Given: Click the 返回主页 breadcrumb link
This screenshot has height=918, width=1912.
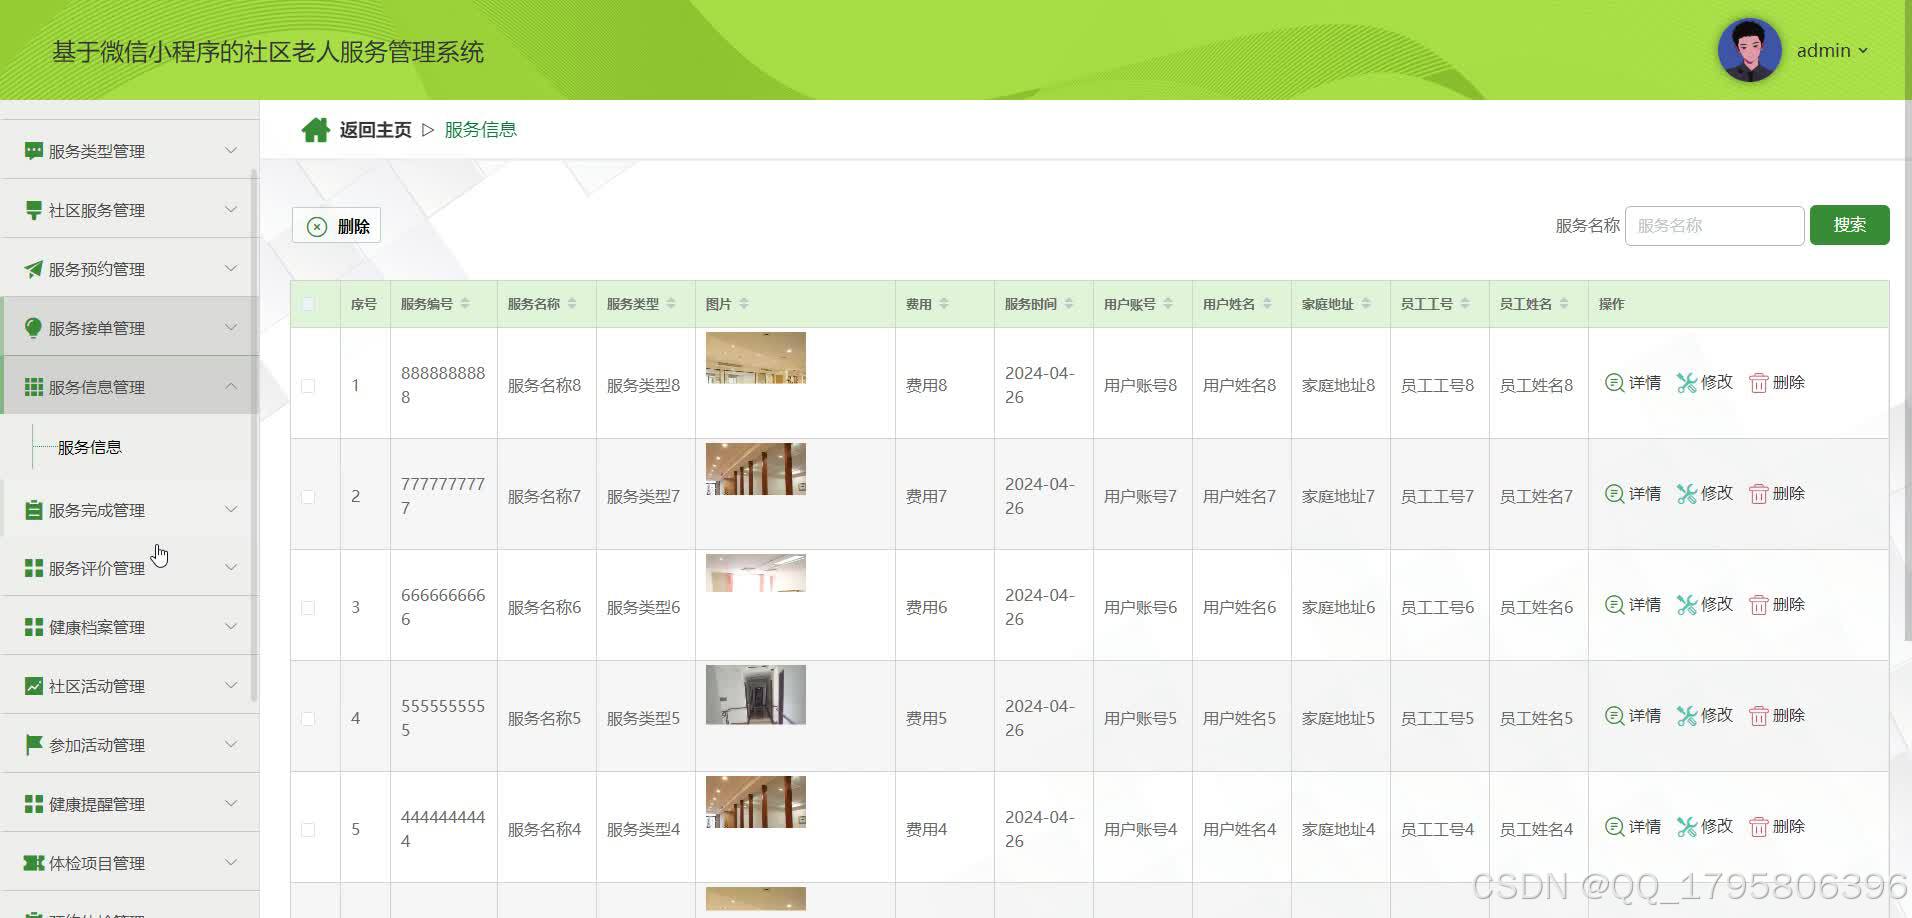Looking at the screenshot, I should point(375,130).
